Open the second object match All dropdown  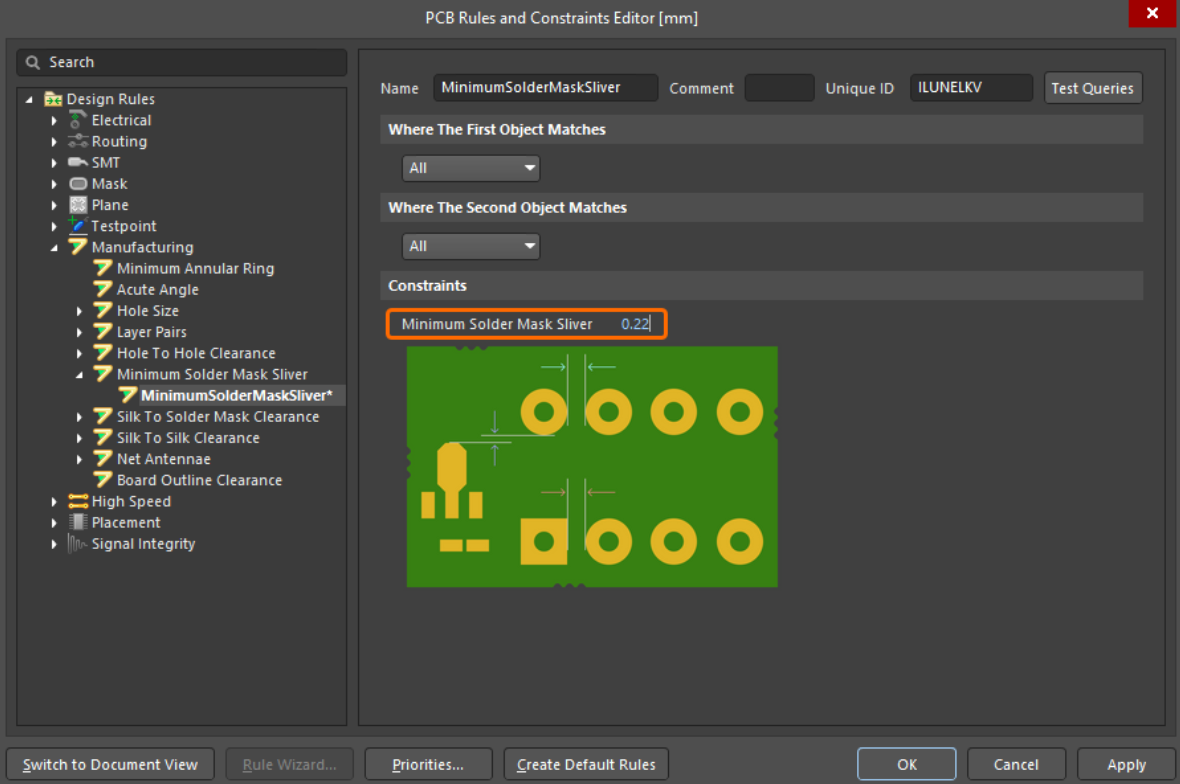point(471,246)
